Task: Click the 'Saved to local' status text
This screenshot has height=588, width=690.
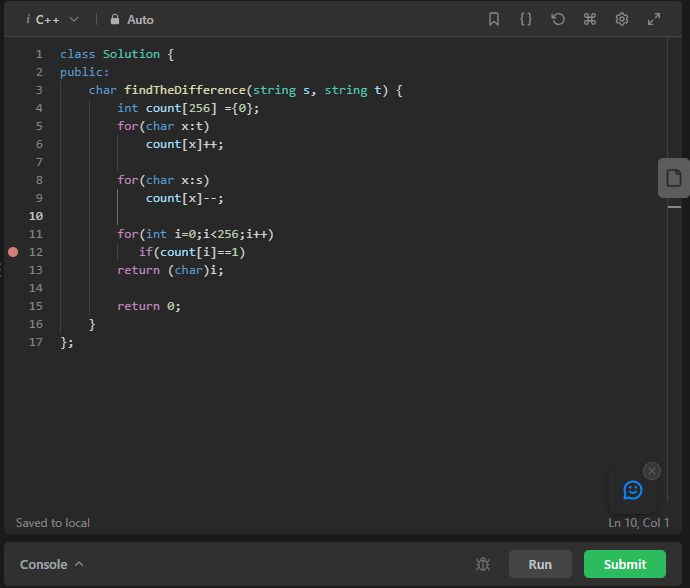Action: point(53,523)
